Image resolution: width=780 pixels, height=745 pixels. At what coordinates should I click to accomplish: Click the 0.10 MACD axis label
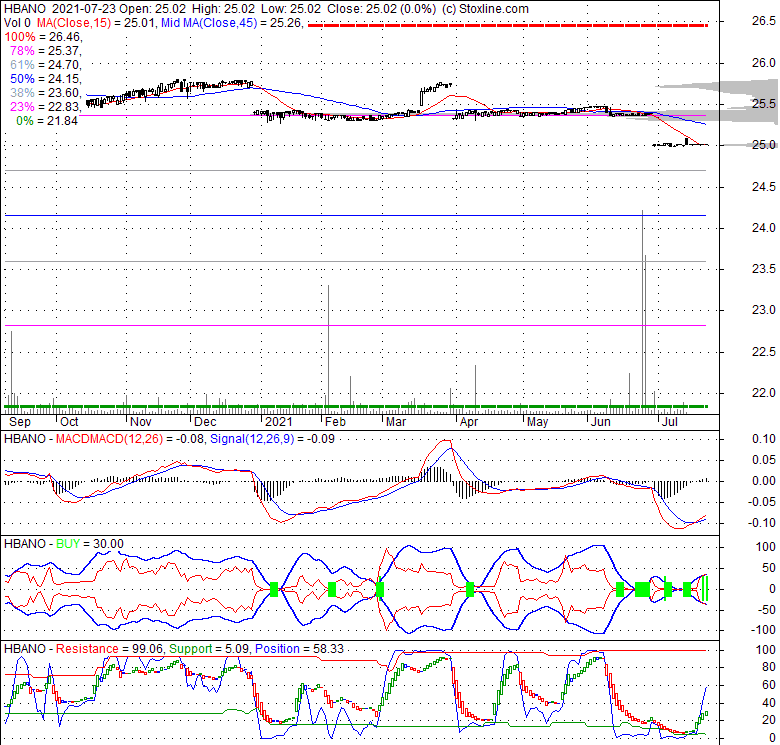764,439
